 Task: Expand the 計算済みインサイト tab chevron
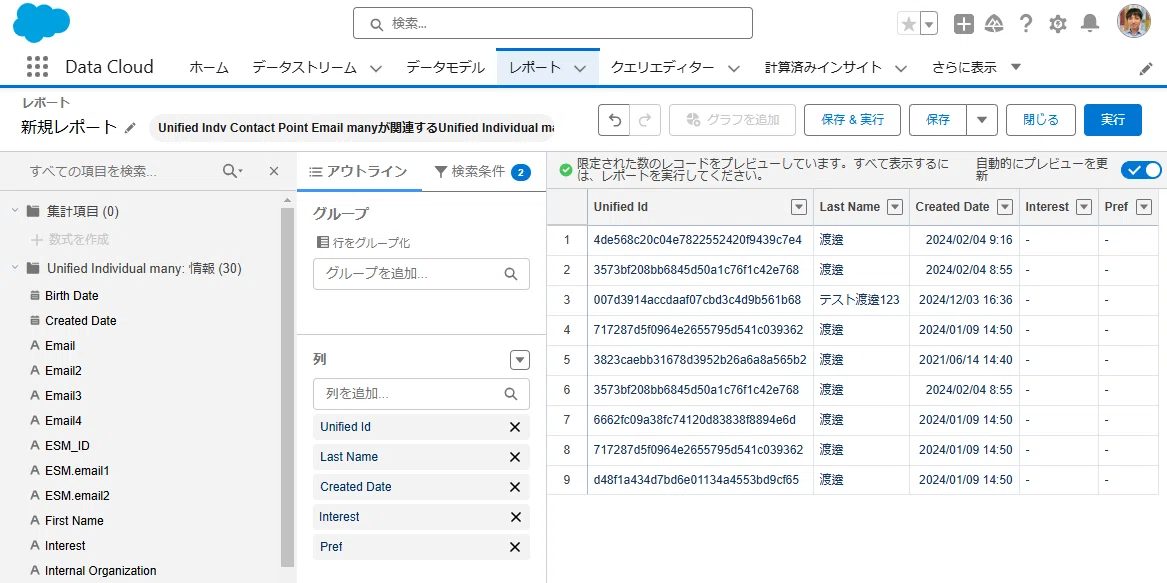(901, 69)
